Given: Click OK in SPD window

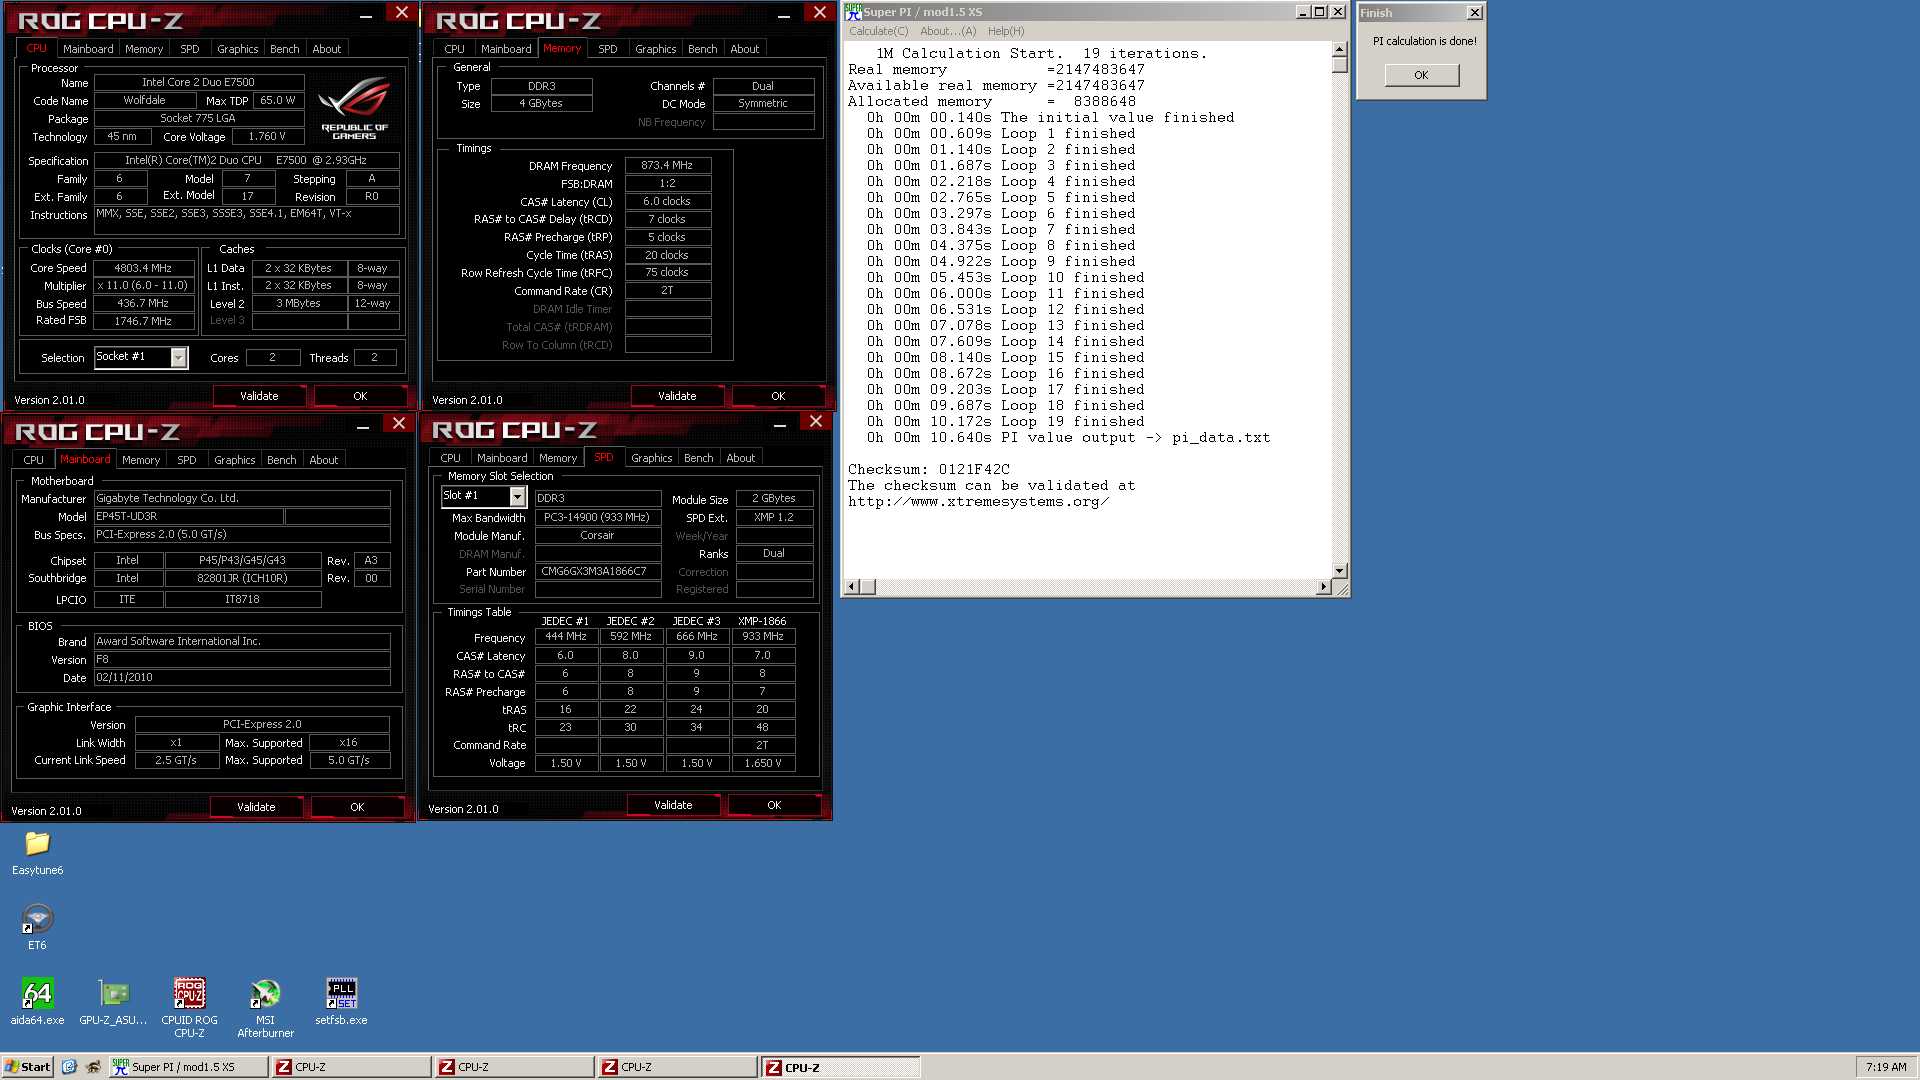Looking at the screenshot, I should click(x=774, y=805).
